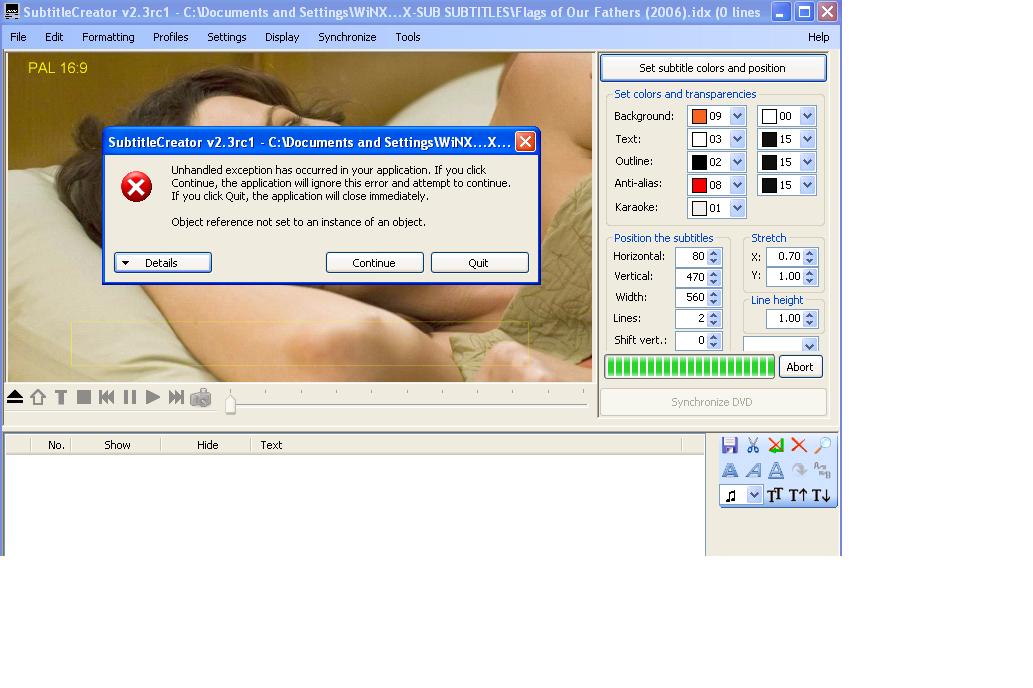This screenshot has width=1033, height=688.
Task: Open search with the magnifier icon
Action: click(822, 445)
